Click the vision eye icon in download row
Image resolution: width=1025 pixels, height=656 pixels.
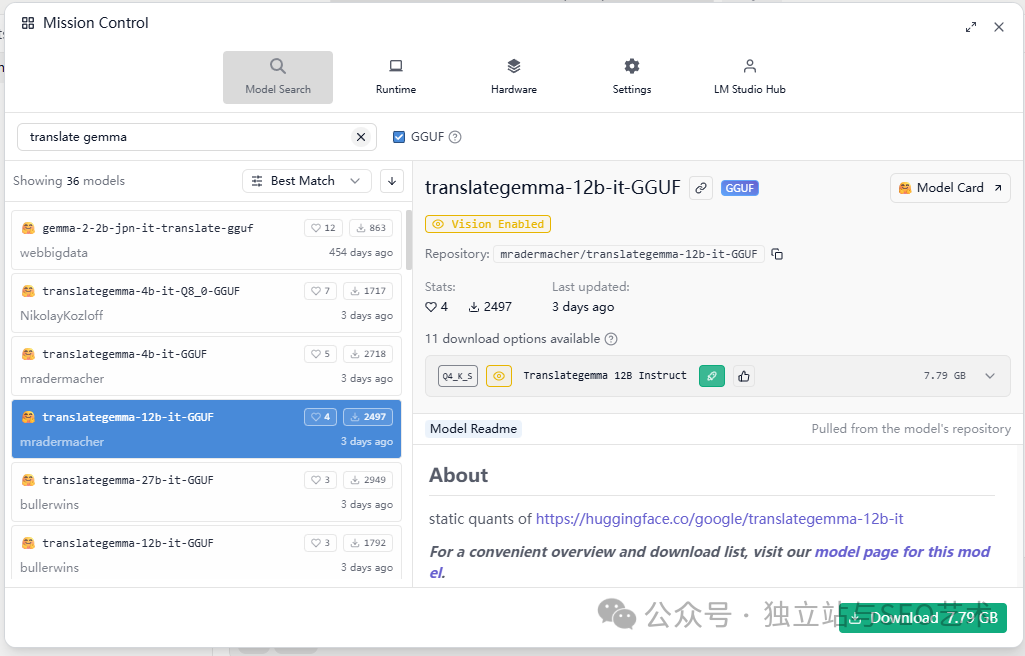499,376
